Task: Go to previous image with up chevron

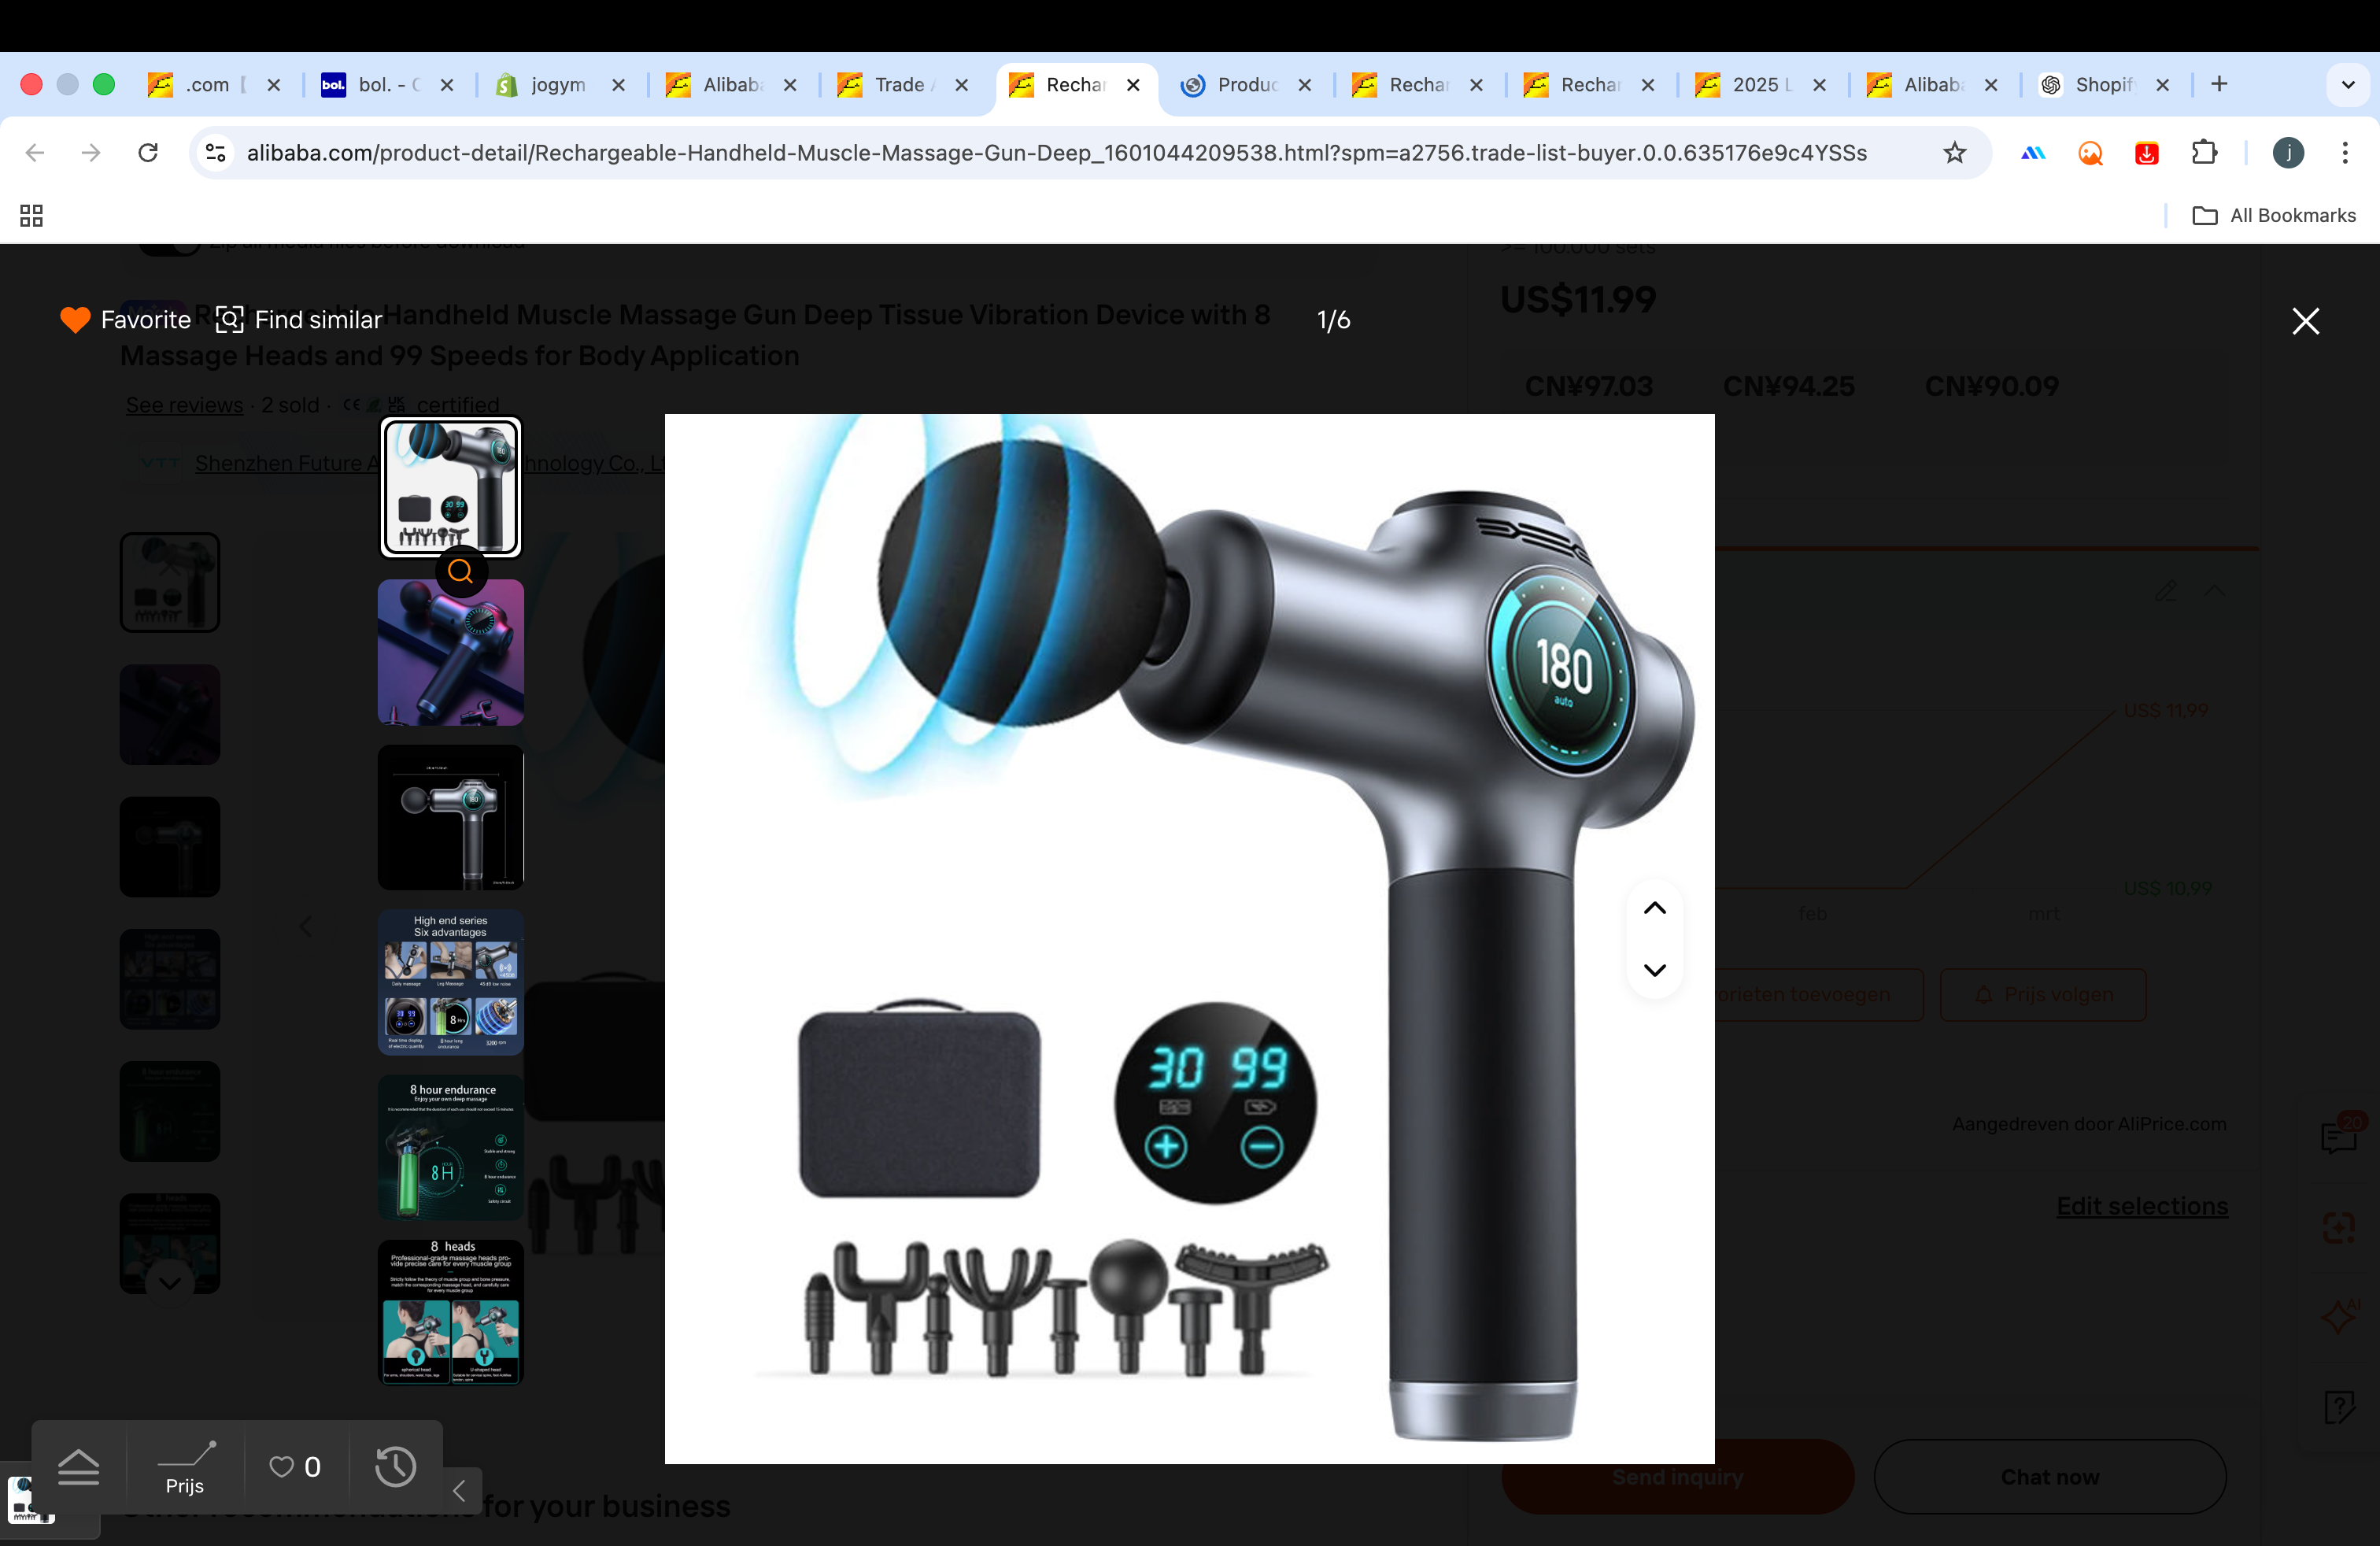Action: (1655, 908)
